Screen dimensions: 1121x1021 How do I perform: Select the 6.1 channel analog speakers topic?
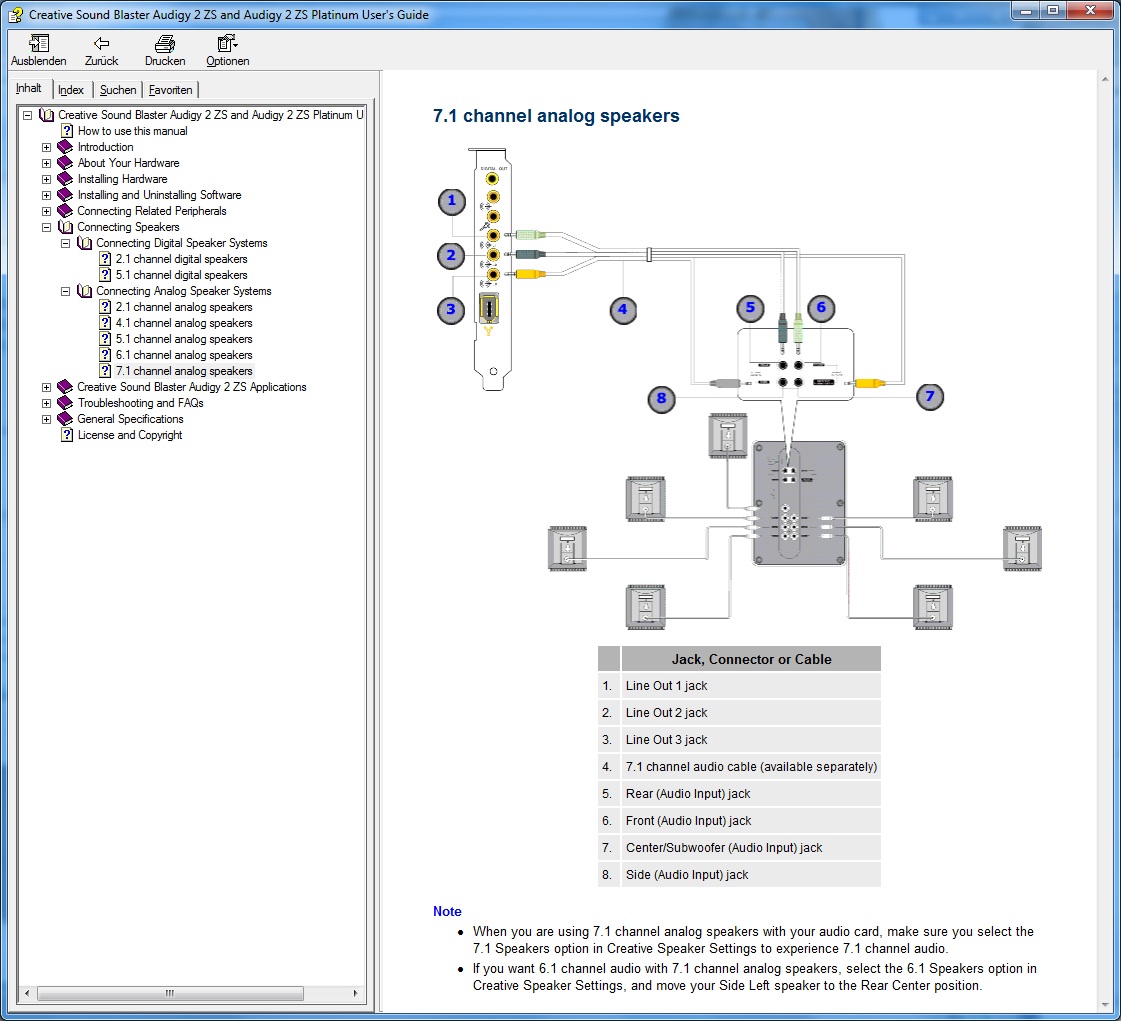(184, 355)
